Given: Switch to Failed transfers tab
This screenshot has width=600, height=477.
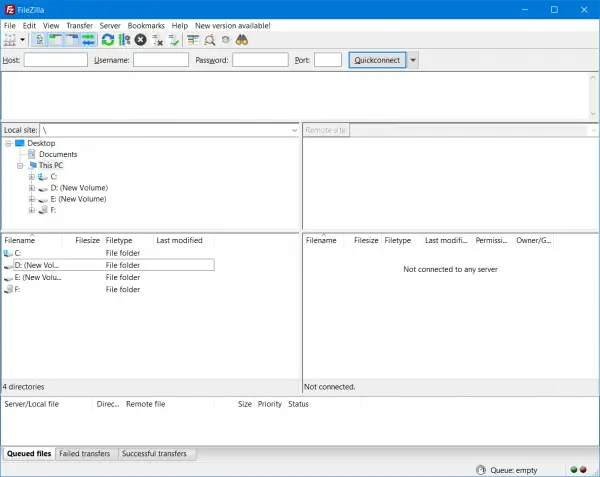Looking at the screenshot, I should (85, 454).
